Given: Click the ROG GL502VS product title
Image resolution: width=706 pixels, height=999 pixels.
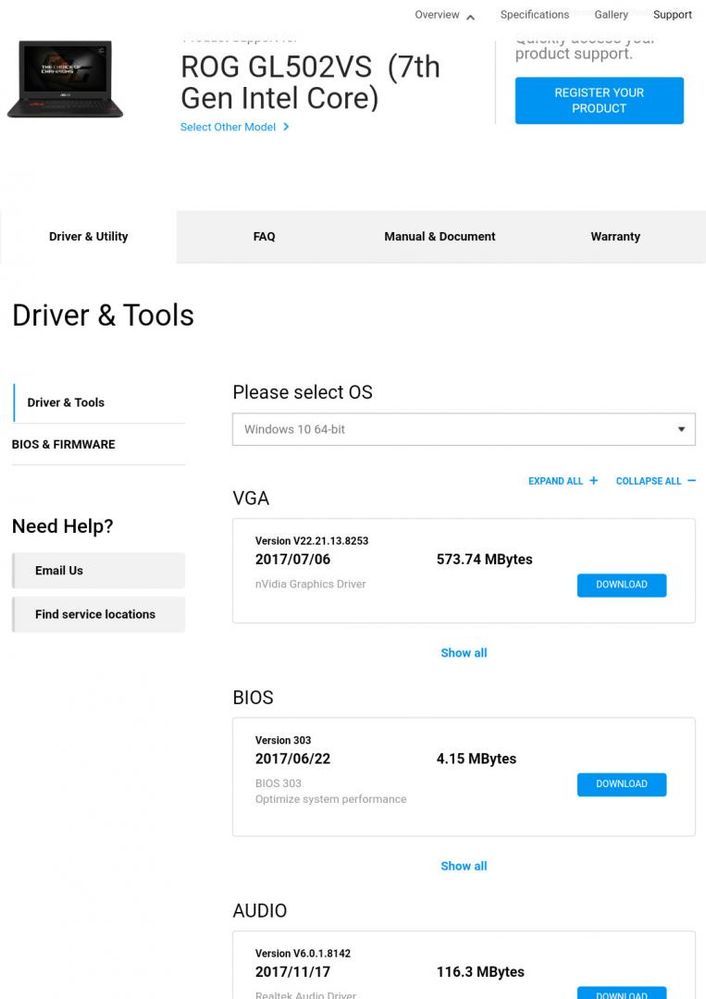Looking at the screenshot, I should [310, 83].
